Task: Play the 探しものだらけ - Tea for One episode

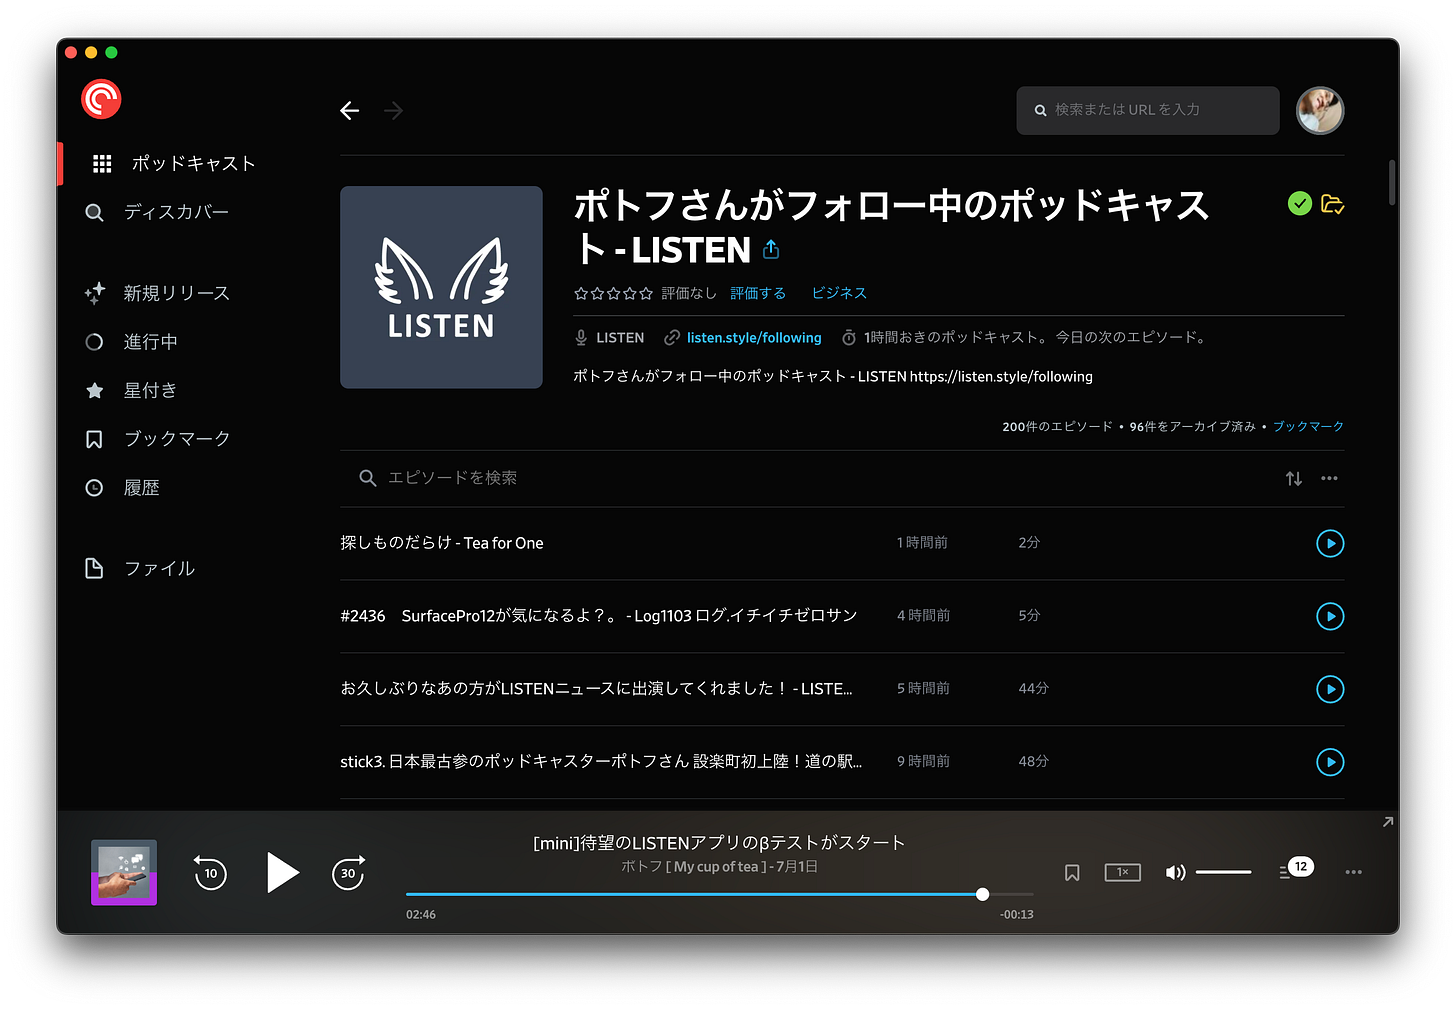Action: [x=1330, y=543]
